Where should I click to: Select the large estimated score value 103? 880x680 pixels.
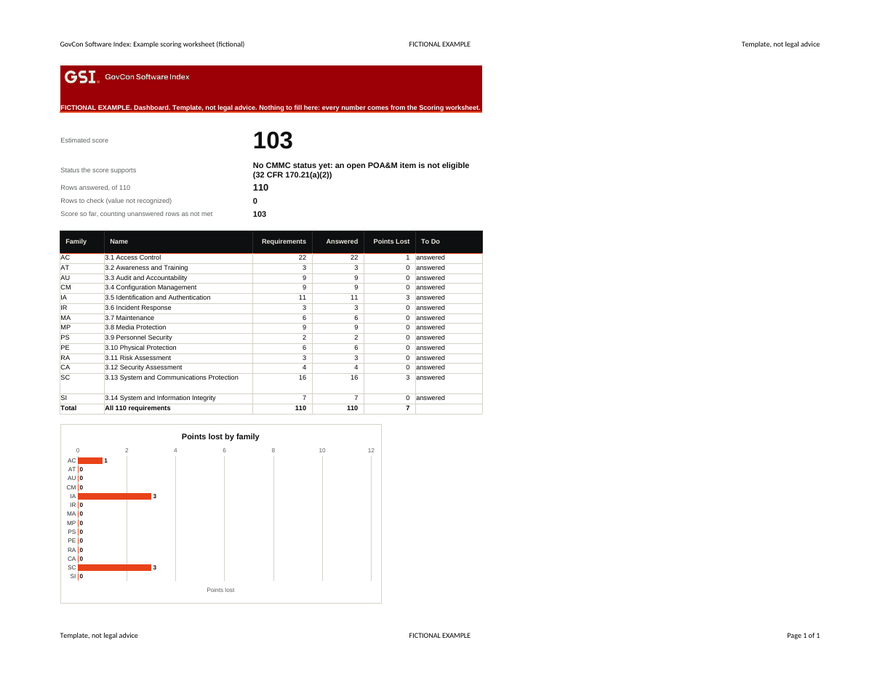[273, 140]
